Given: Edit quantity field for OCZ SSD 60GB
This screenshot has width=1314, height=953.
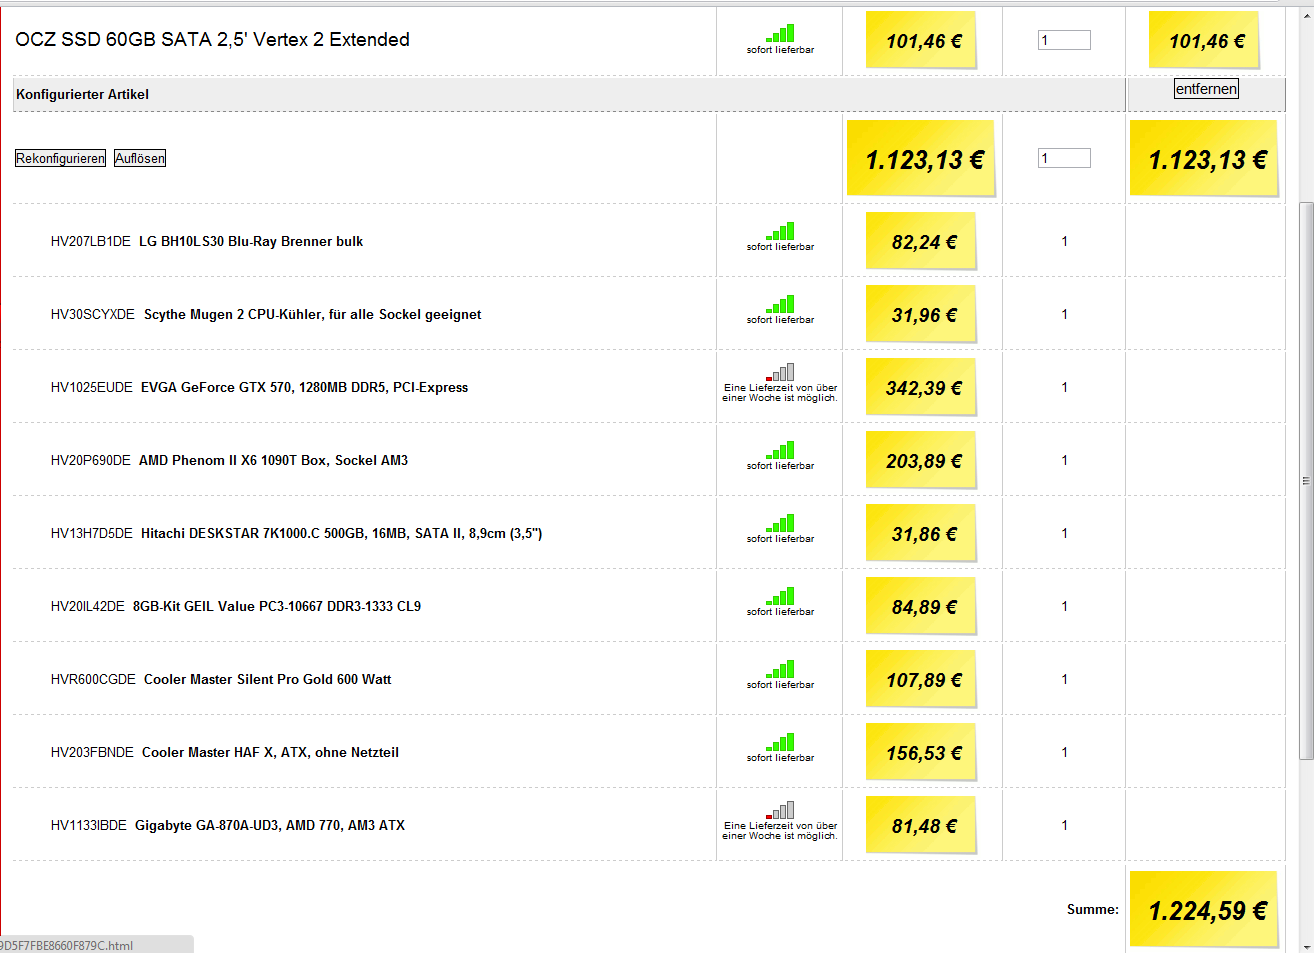Looking at the screenshot, I should 1064,40.
